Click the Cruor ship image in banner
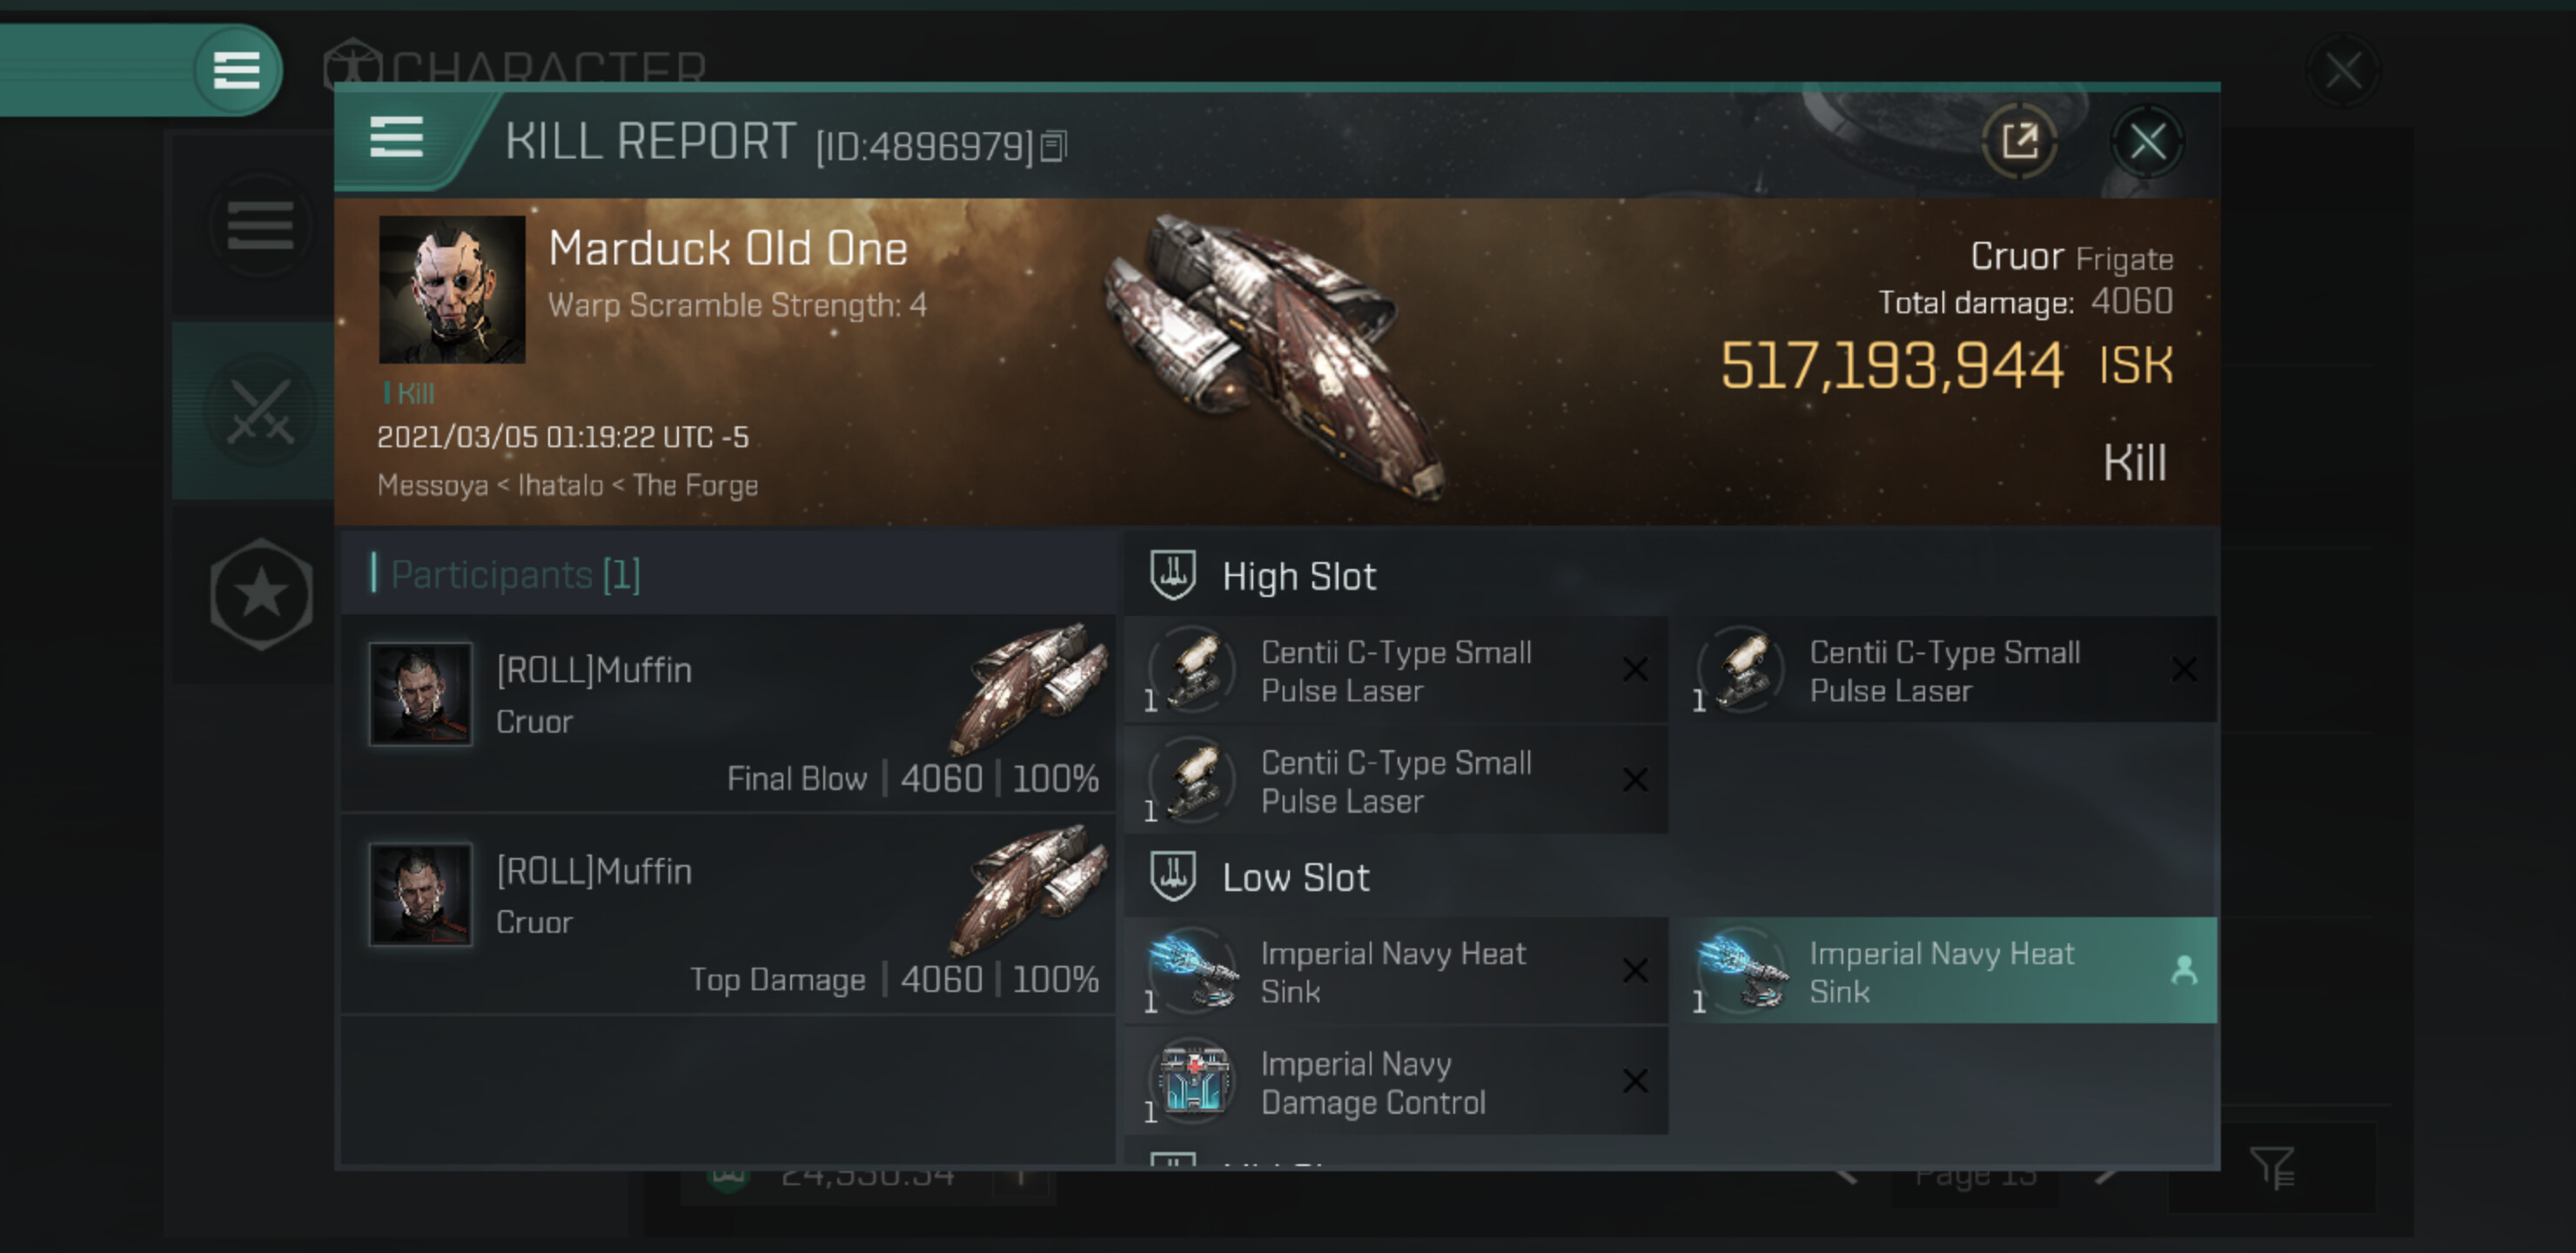Image resolution: width=2576 pixels, height=1253 pixels. tap(1275, 356)
